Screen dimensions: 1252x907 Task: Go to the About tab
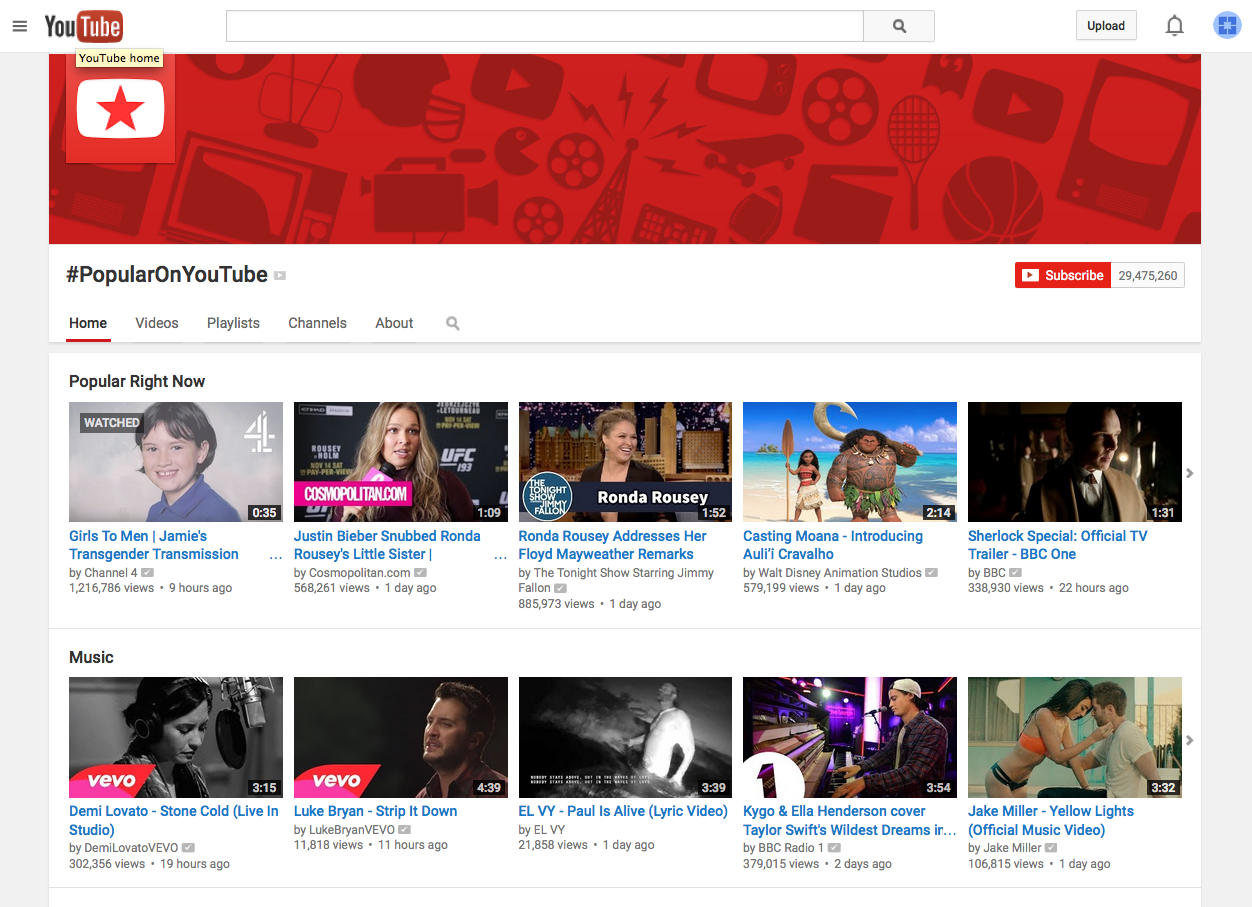click(394, 323)
